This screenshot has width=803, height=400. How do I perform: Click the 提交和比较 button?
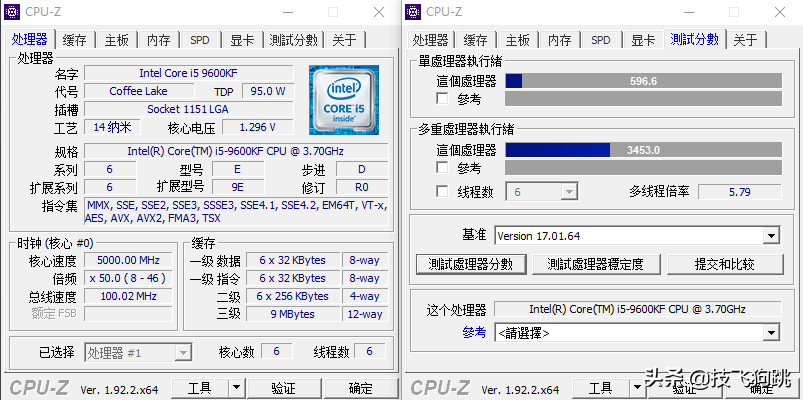pyautogui.click(x=725, y=264)
